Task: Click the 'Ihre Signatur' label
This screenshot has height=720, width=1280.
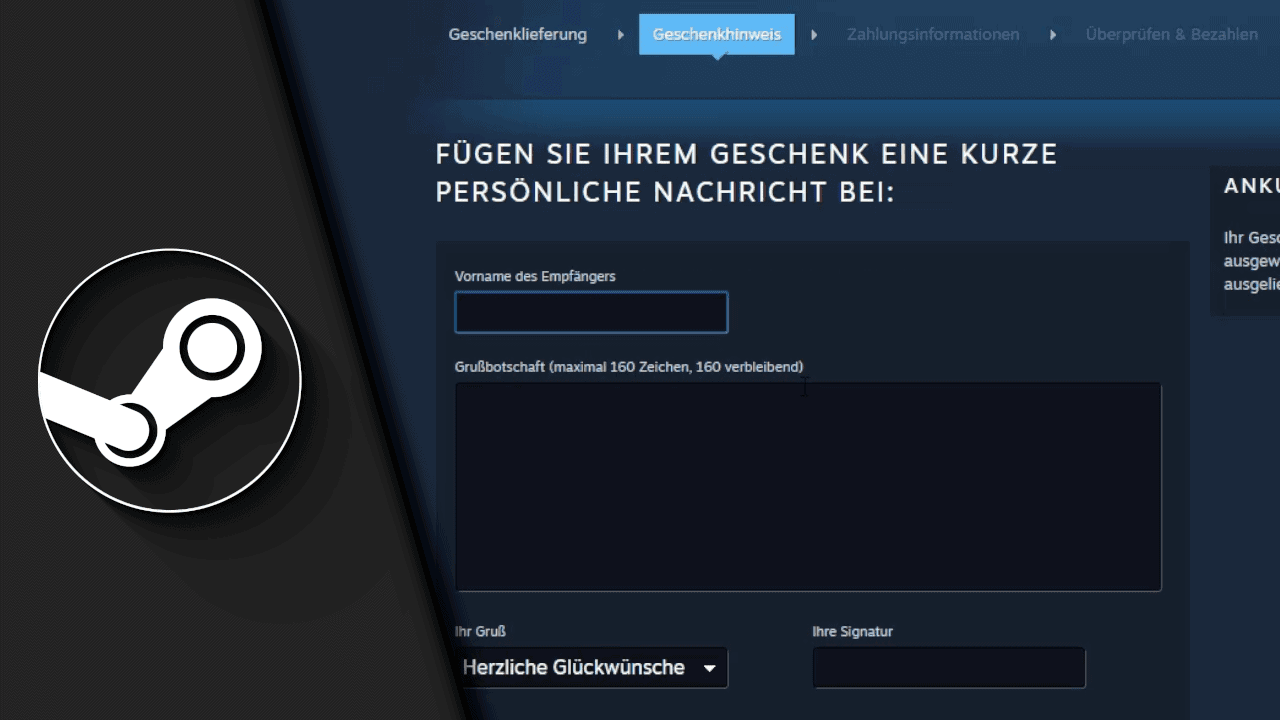Action: pyautogui.click(x=853, y=632)
